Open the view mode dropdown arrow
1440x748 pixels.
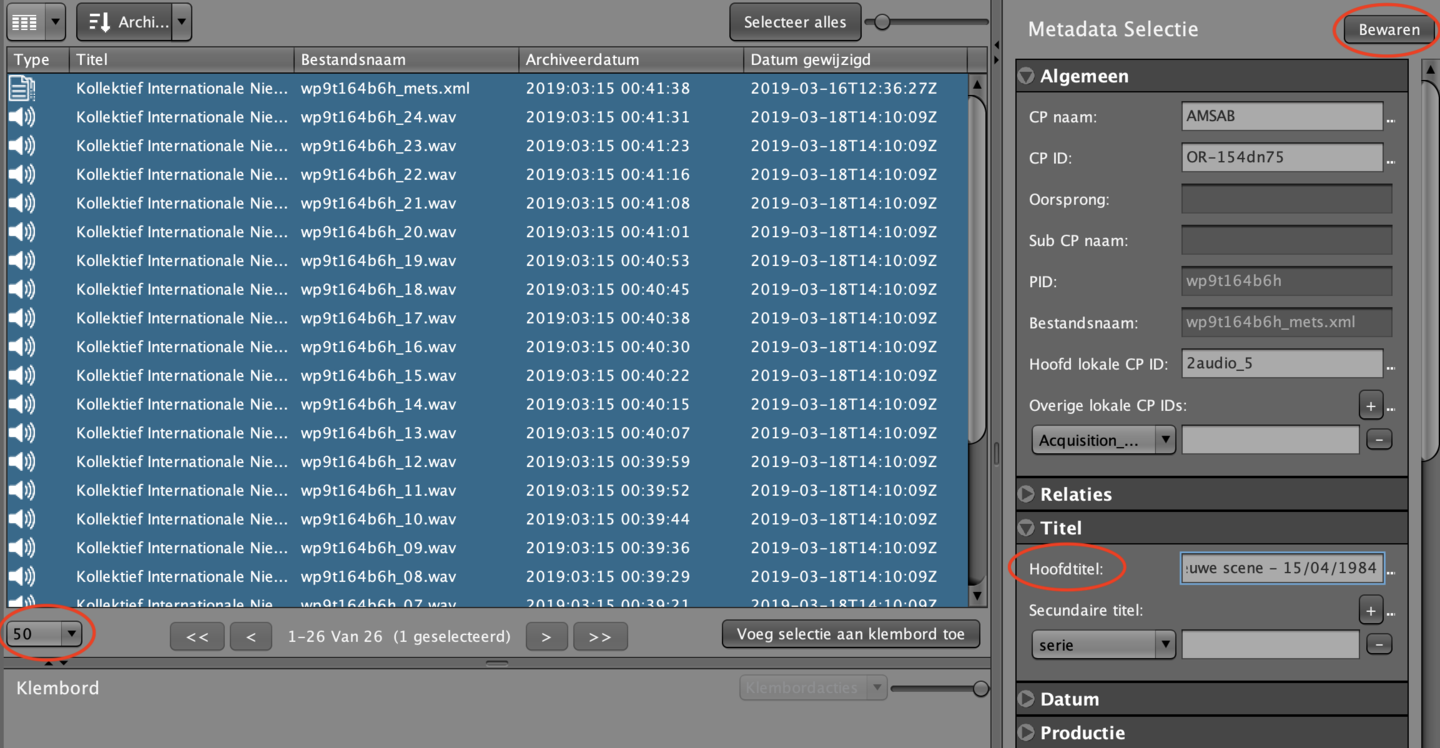55,21
